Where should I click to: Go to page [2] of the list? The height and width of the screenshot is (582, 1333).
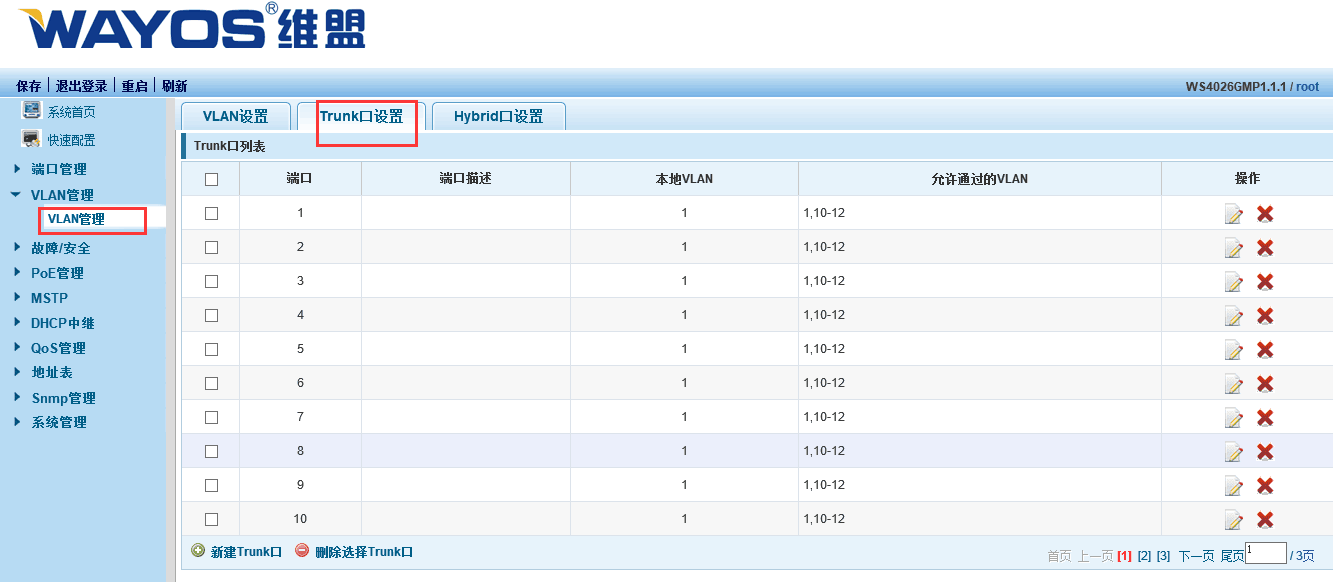1144,556
